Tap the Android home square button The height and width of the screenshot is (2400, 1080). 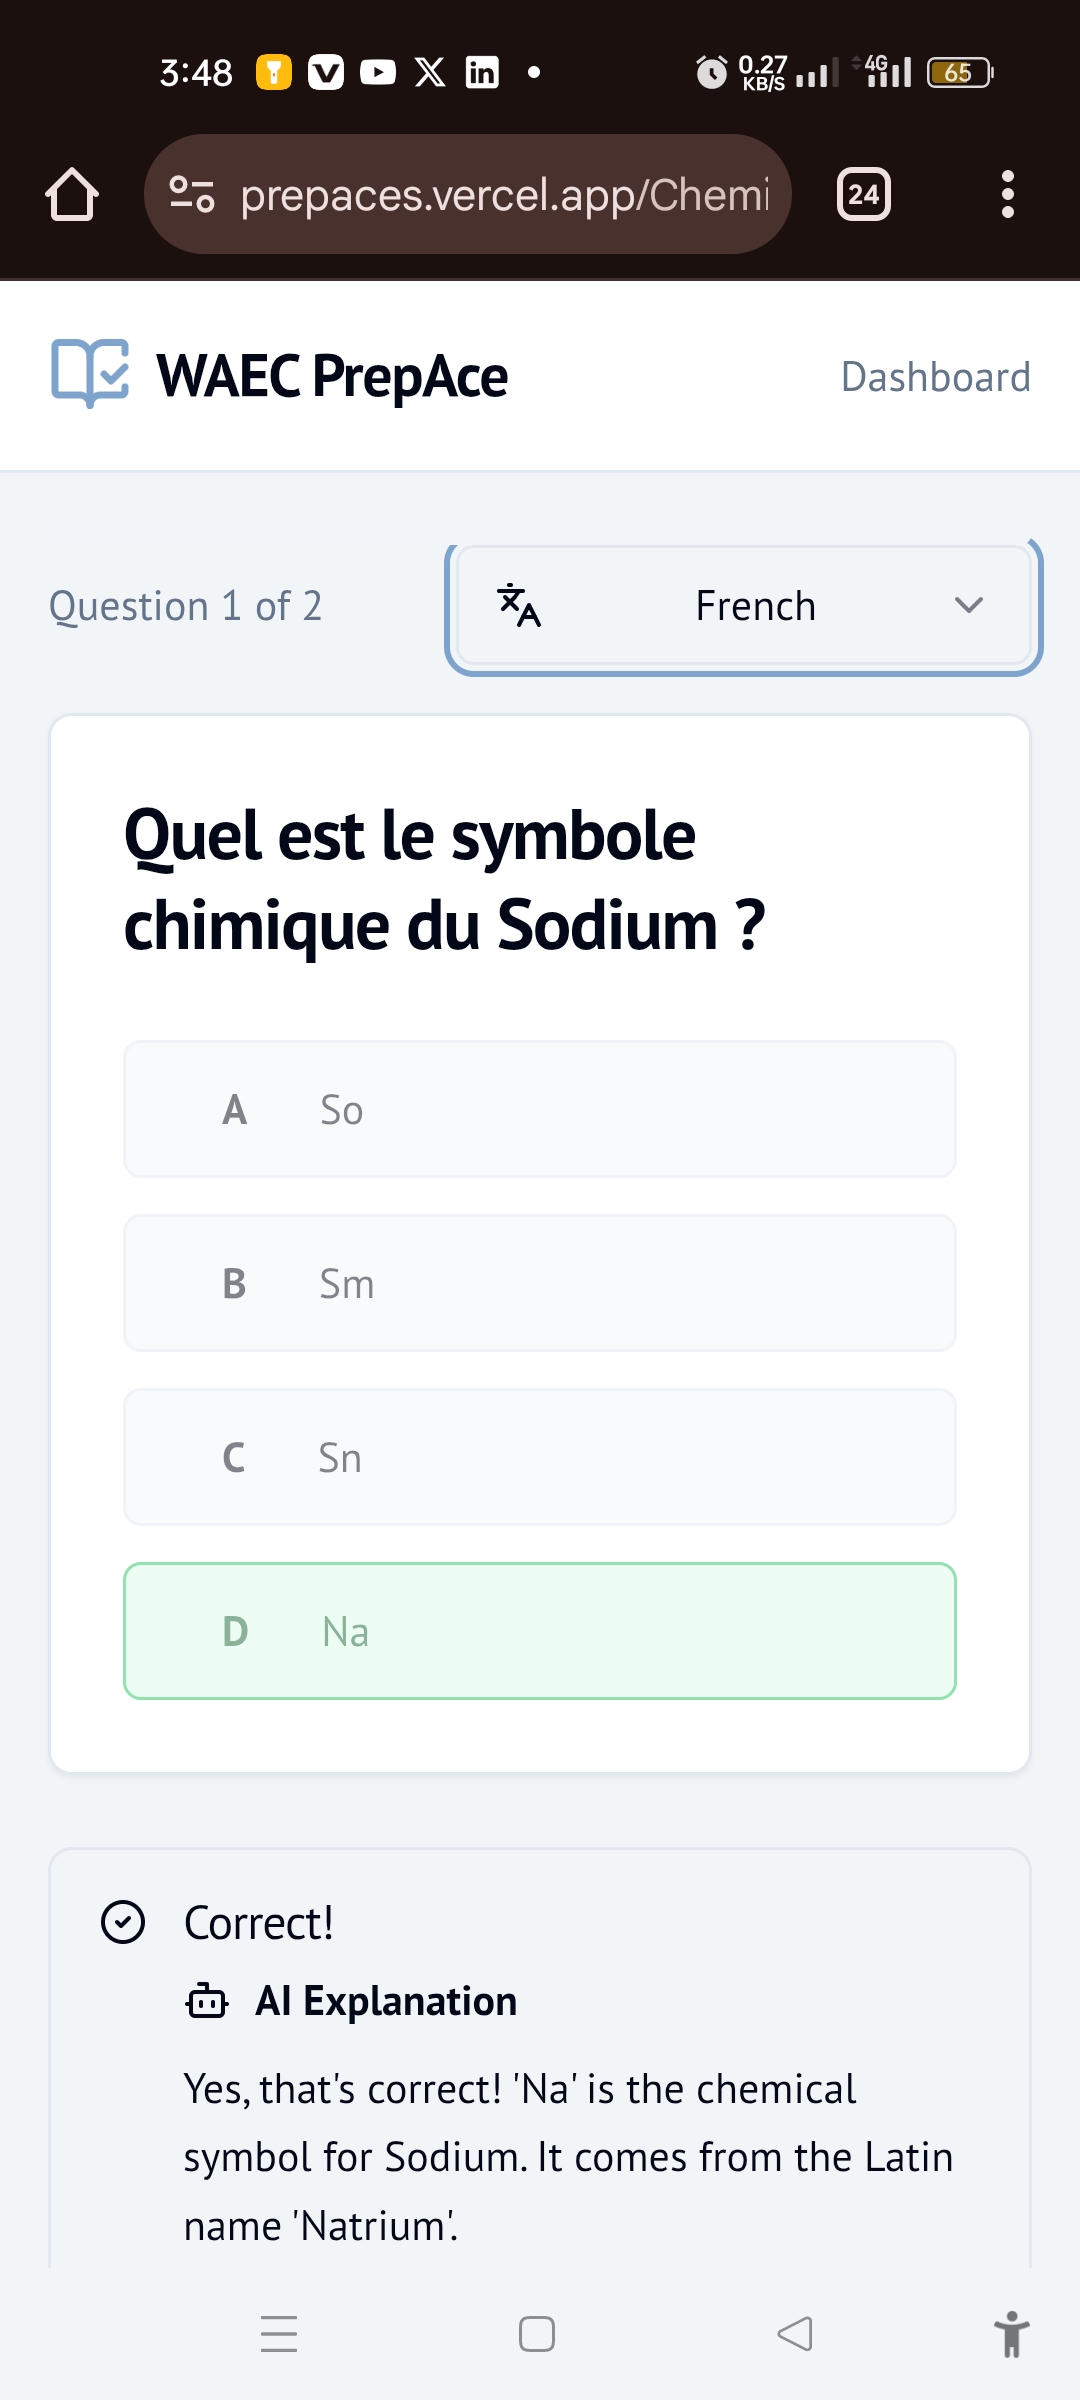[x=537, y=2334]
